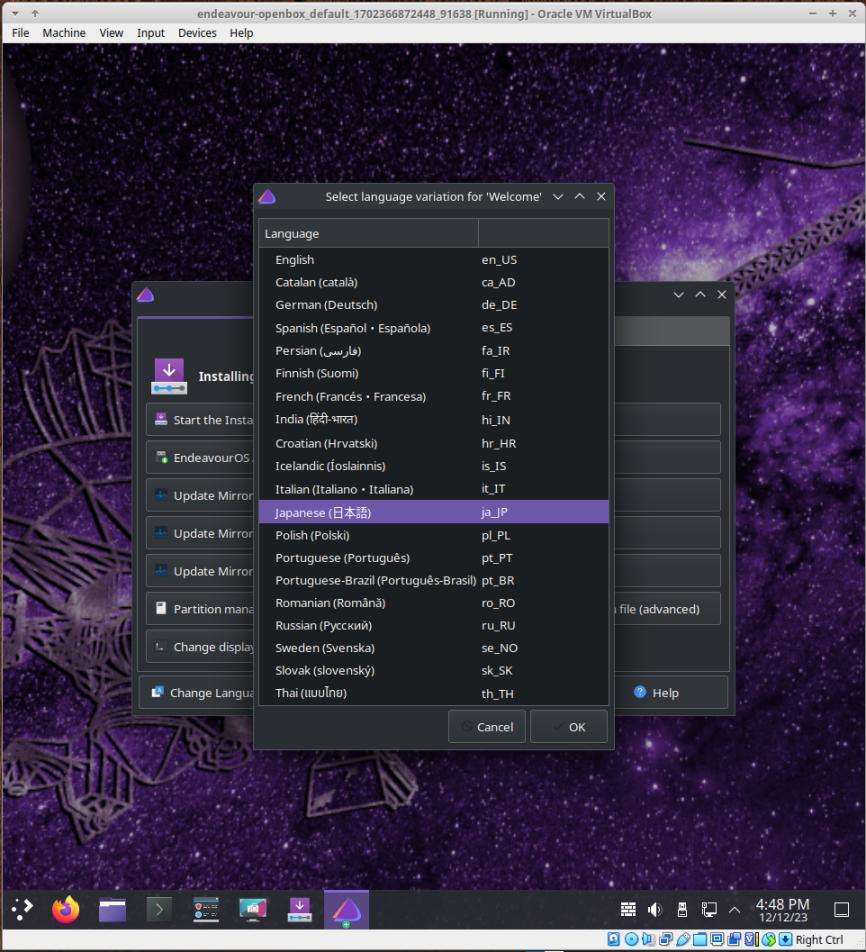866x952 pixels.
Task: Click the EndeavourOS logo in Welcome window
Action: pyautogui.click(x=146, y=295)
